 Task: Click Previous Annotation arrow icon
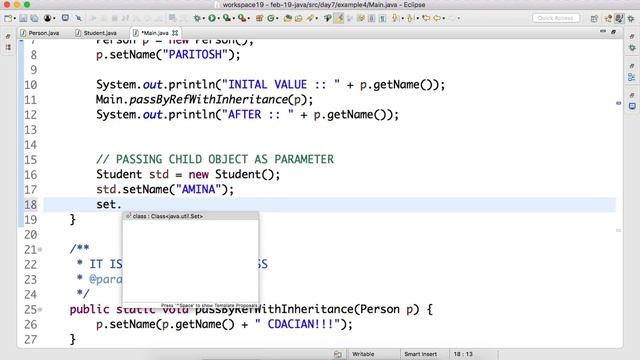[x=410, y=18]
